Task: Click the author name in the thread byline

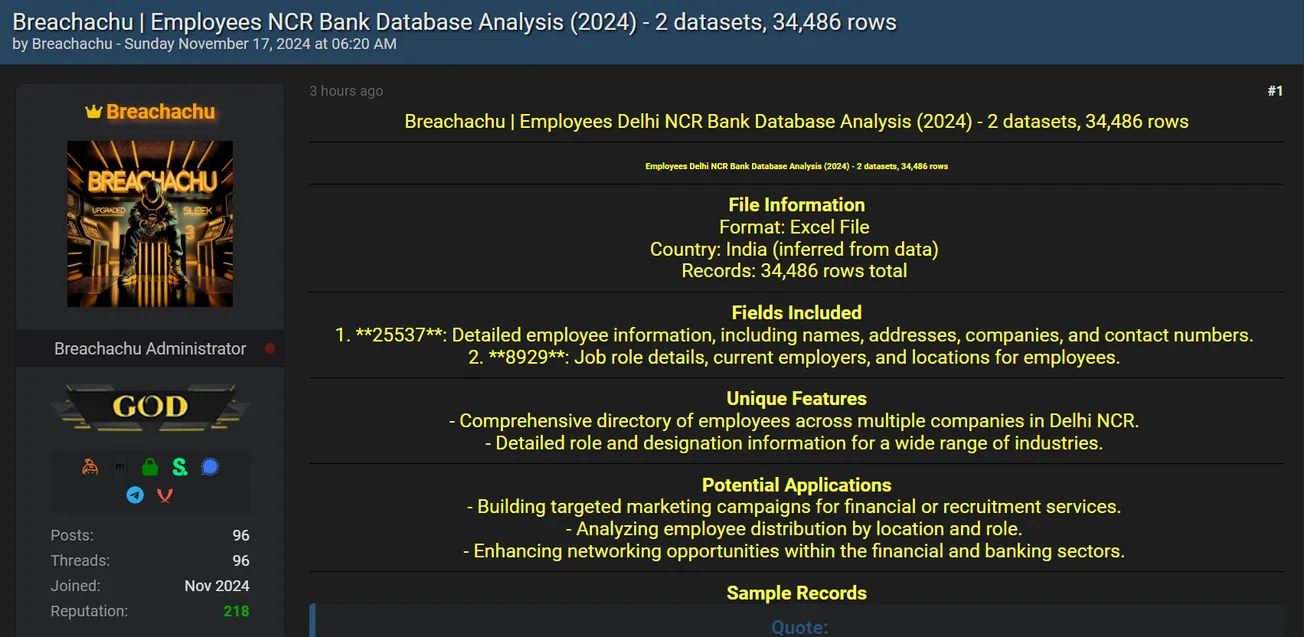Action: (72, 44)
